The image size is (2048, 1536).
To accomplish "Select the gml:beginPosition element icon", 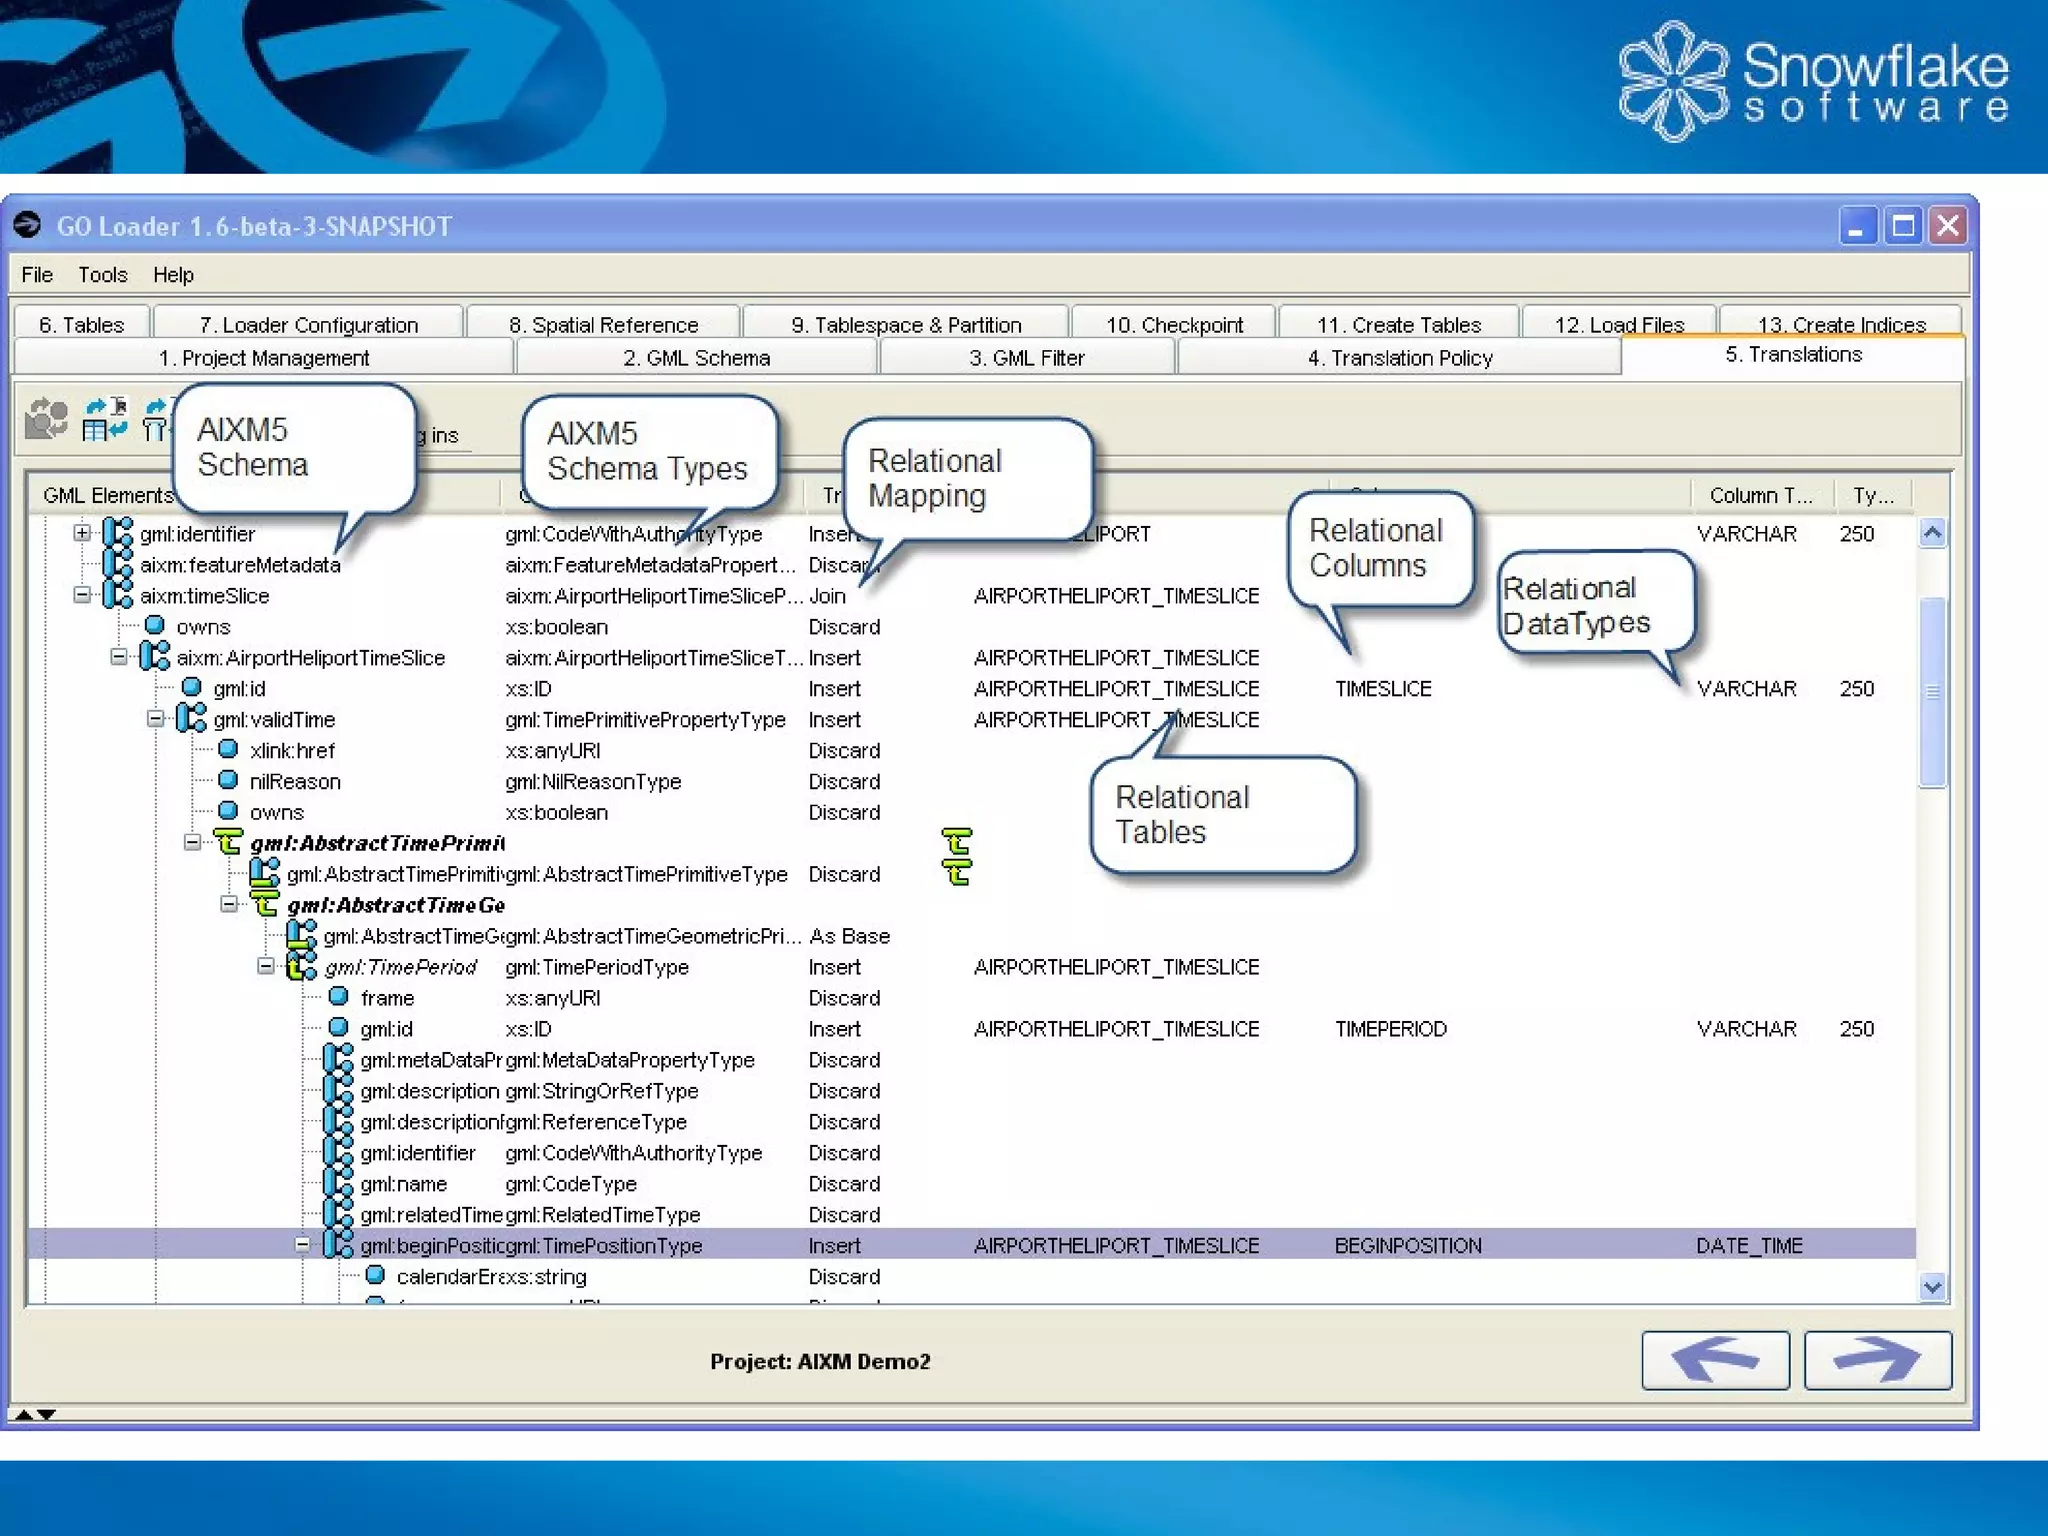I will [338, 1245].
